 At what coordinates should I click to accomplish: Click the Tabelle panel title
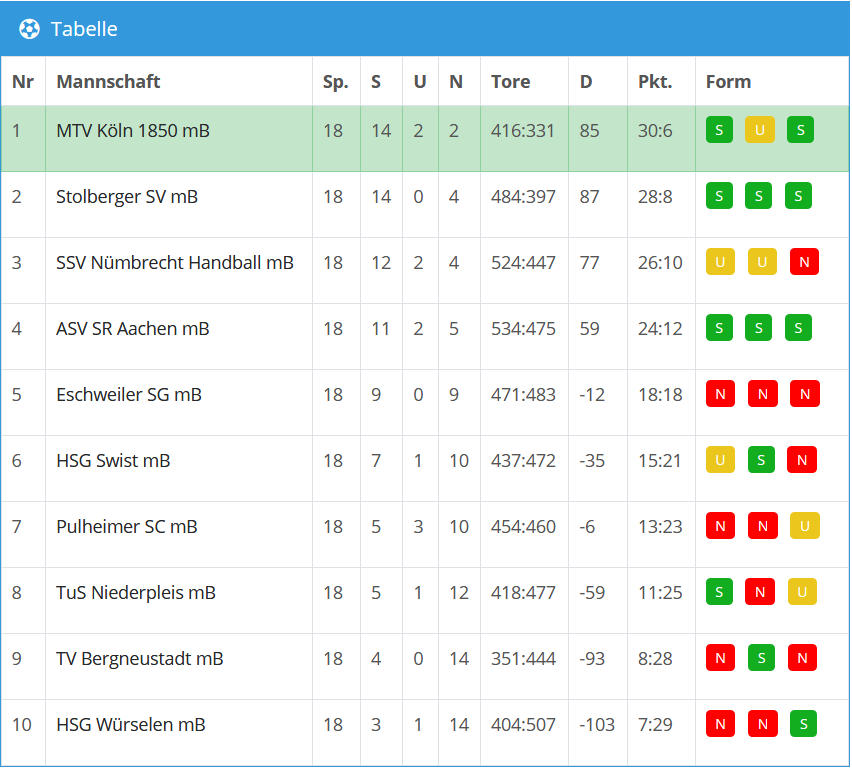pos(84,29)
